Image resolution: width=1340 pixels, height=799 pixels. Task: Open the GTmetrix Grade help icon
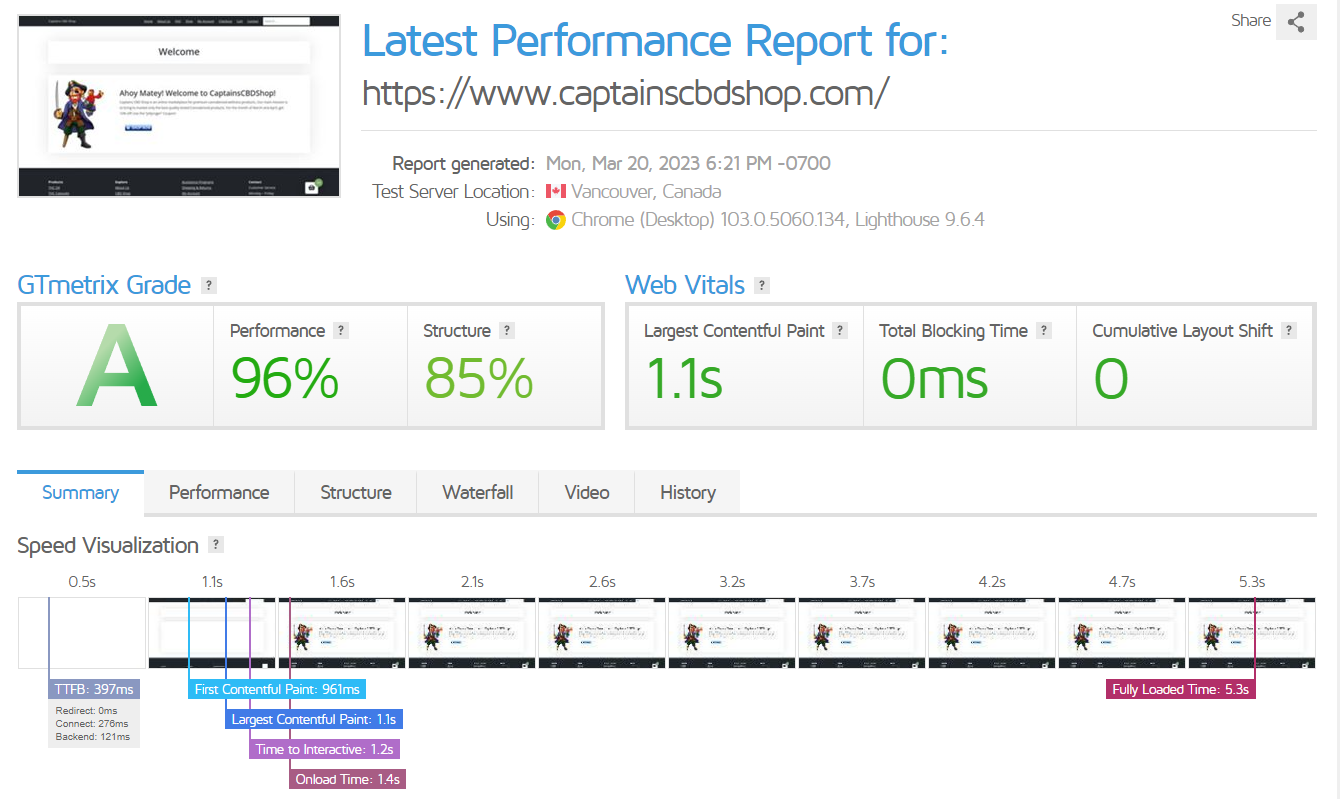pos(208,285)
